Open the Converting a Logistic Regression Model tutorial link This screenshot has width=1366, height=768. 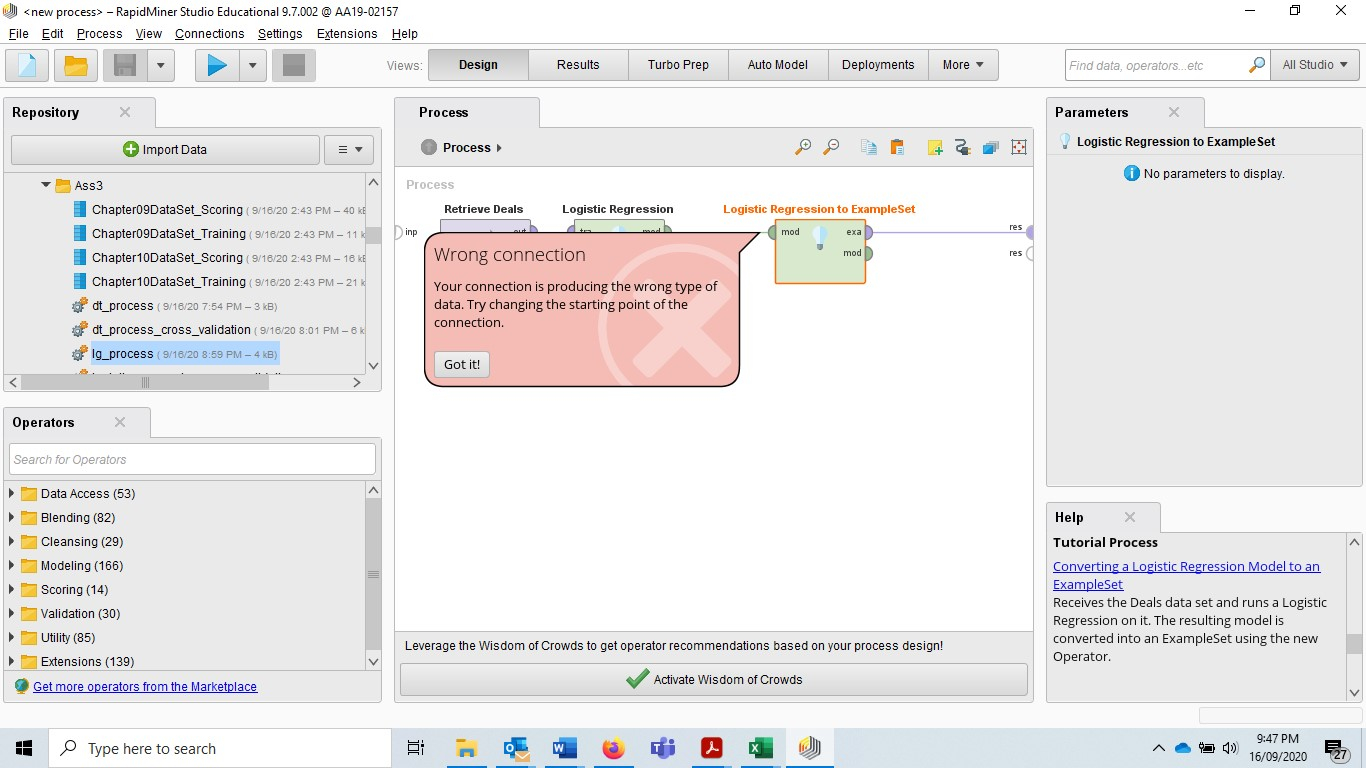tap(1186, 575)
